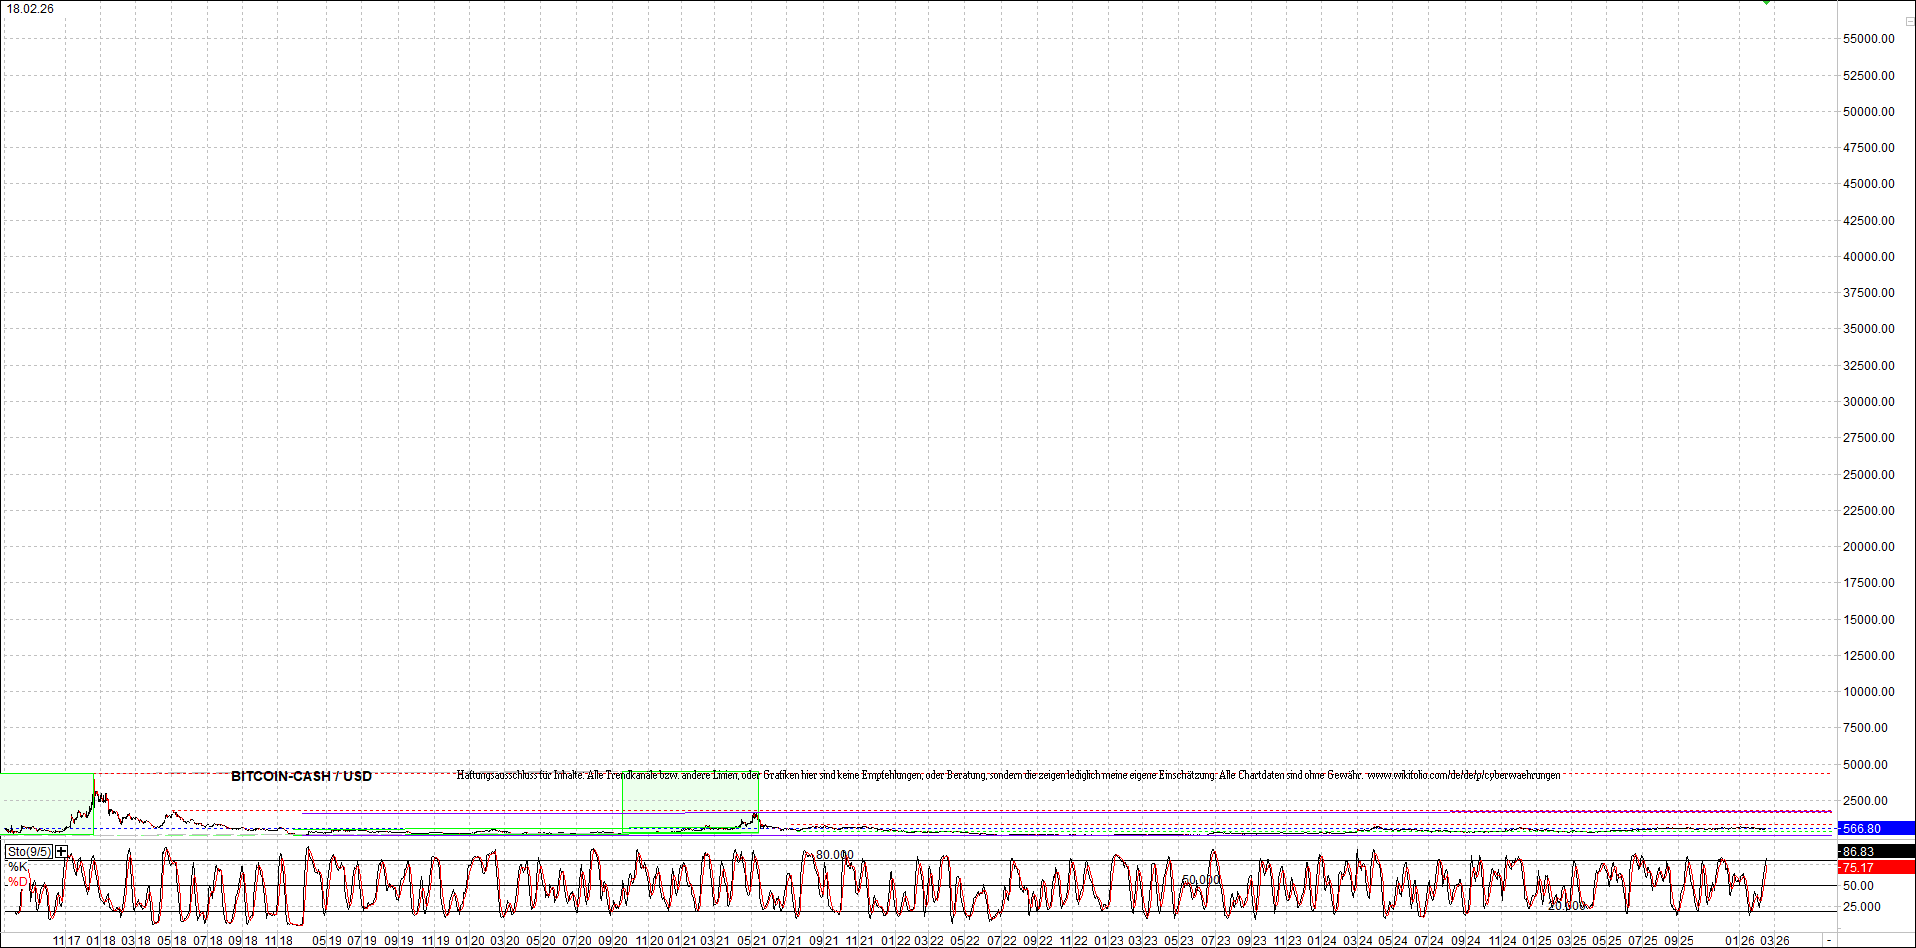Click the 50.000 stochastic midline label
Viewport: 1916px width, 948px height.
pyautogui.click(x=1201, y=880)
